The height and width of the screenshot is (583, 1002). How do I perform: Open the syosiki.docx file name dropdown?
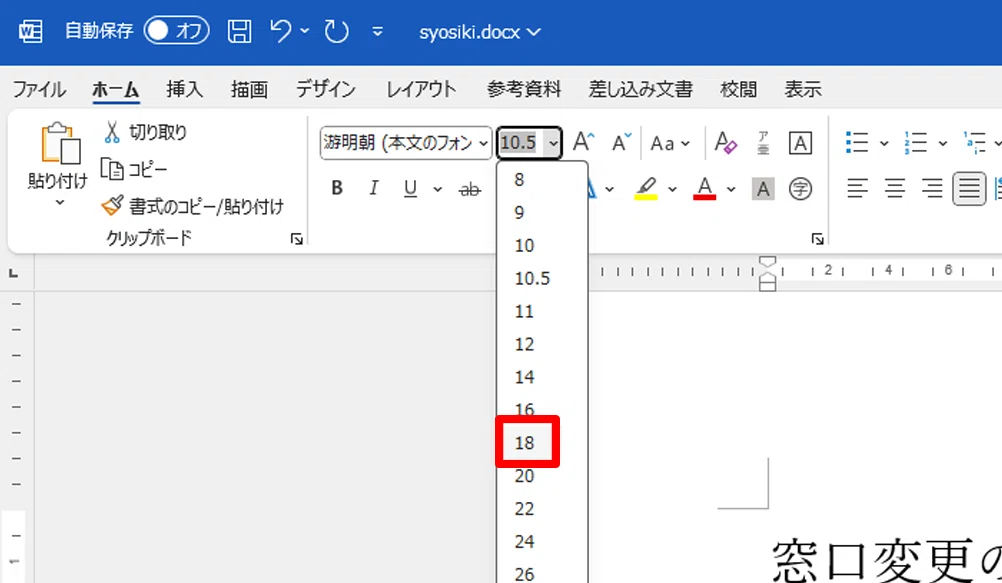(x=480, y=31)
